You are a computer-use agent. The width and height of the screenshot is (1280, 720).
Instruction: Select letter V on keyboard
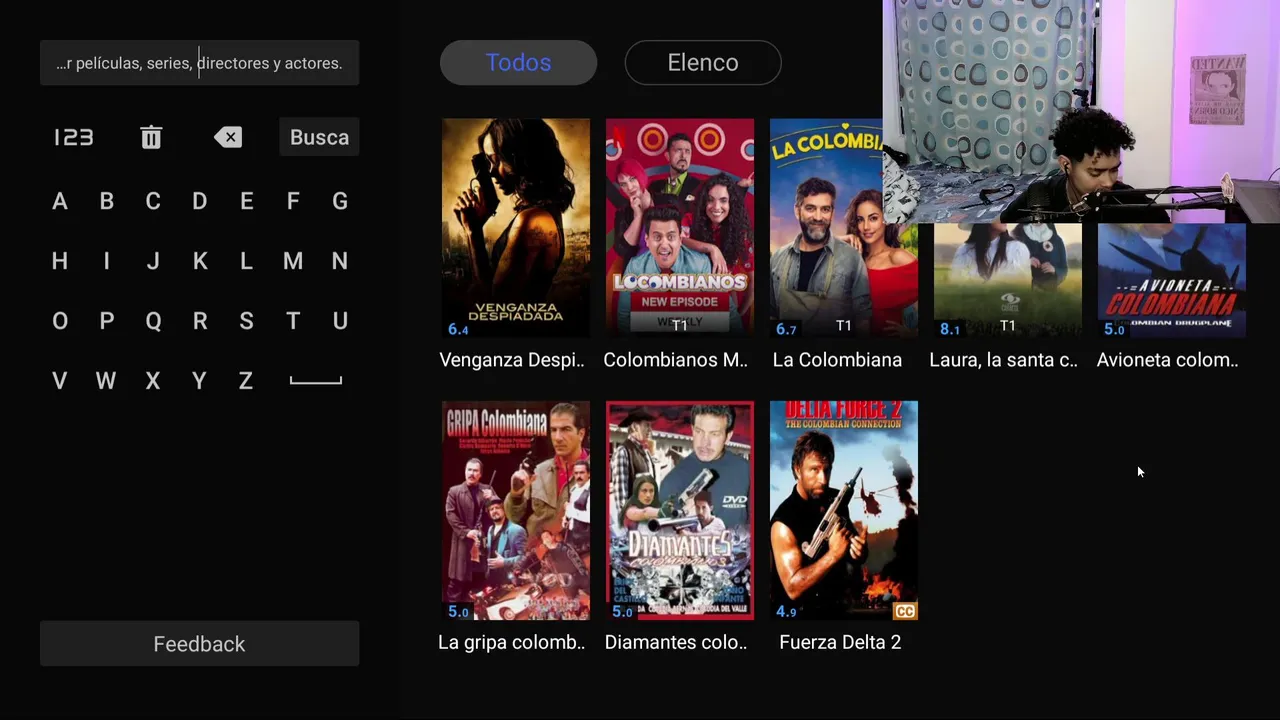(60, 381)
